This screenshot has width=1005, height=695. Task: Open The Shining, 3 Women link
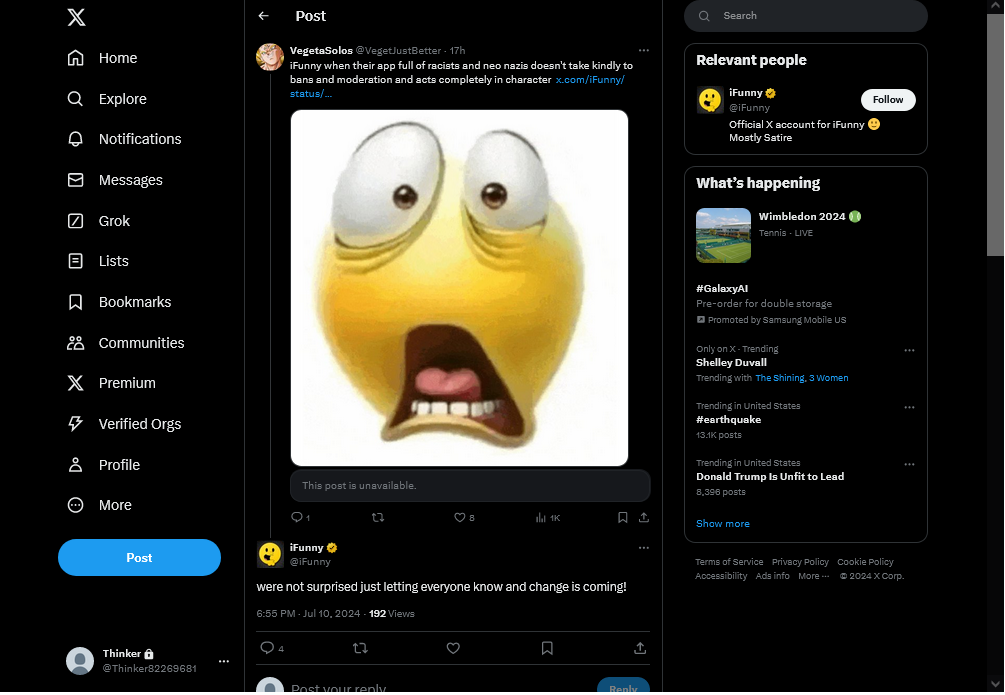801,378
